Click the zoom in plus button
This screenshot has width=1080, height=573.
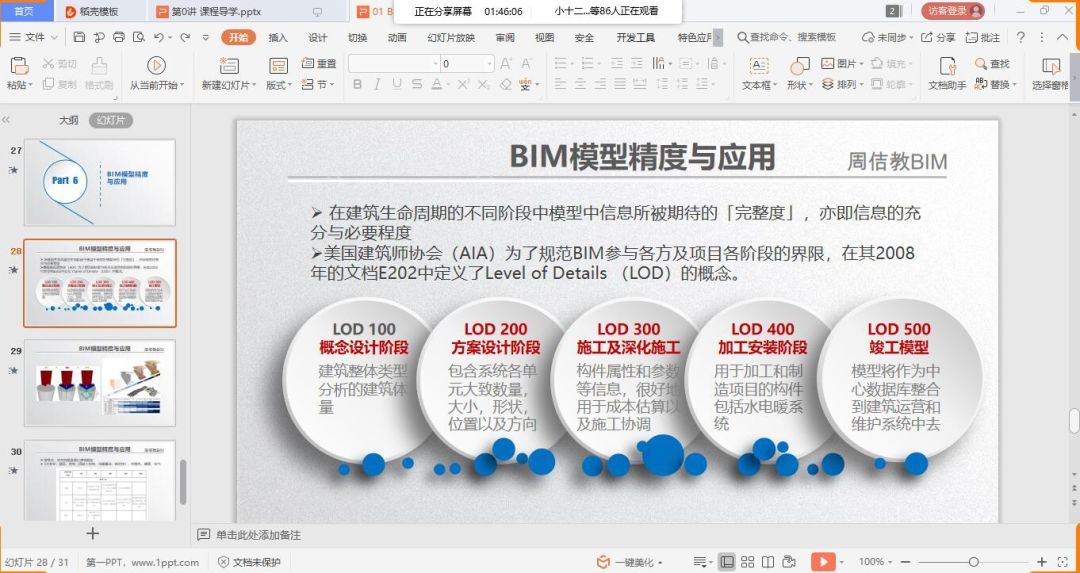1042,562
